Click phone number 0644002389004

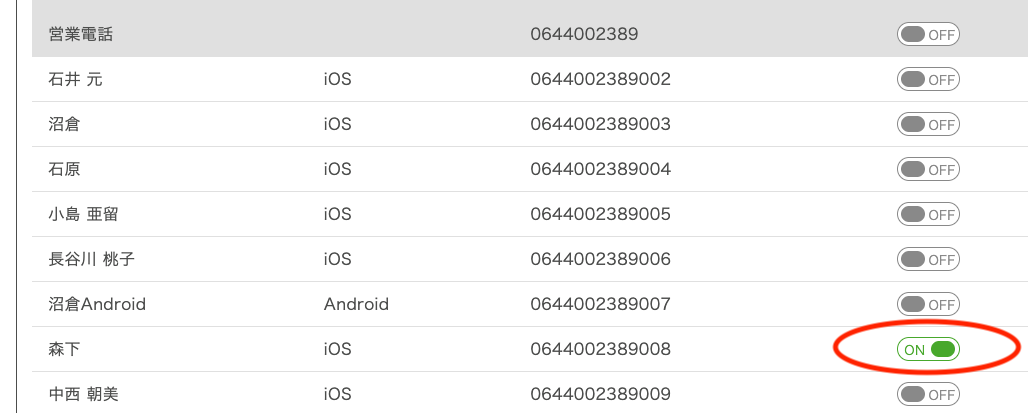pyautogui.click(x=600, y=170)
